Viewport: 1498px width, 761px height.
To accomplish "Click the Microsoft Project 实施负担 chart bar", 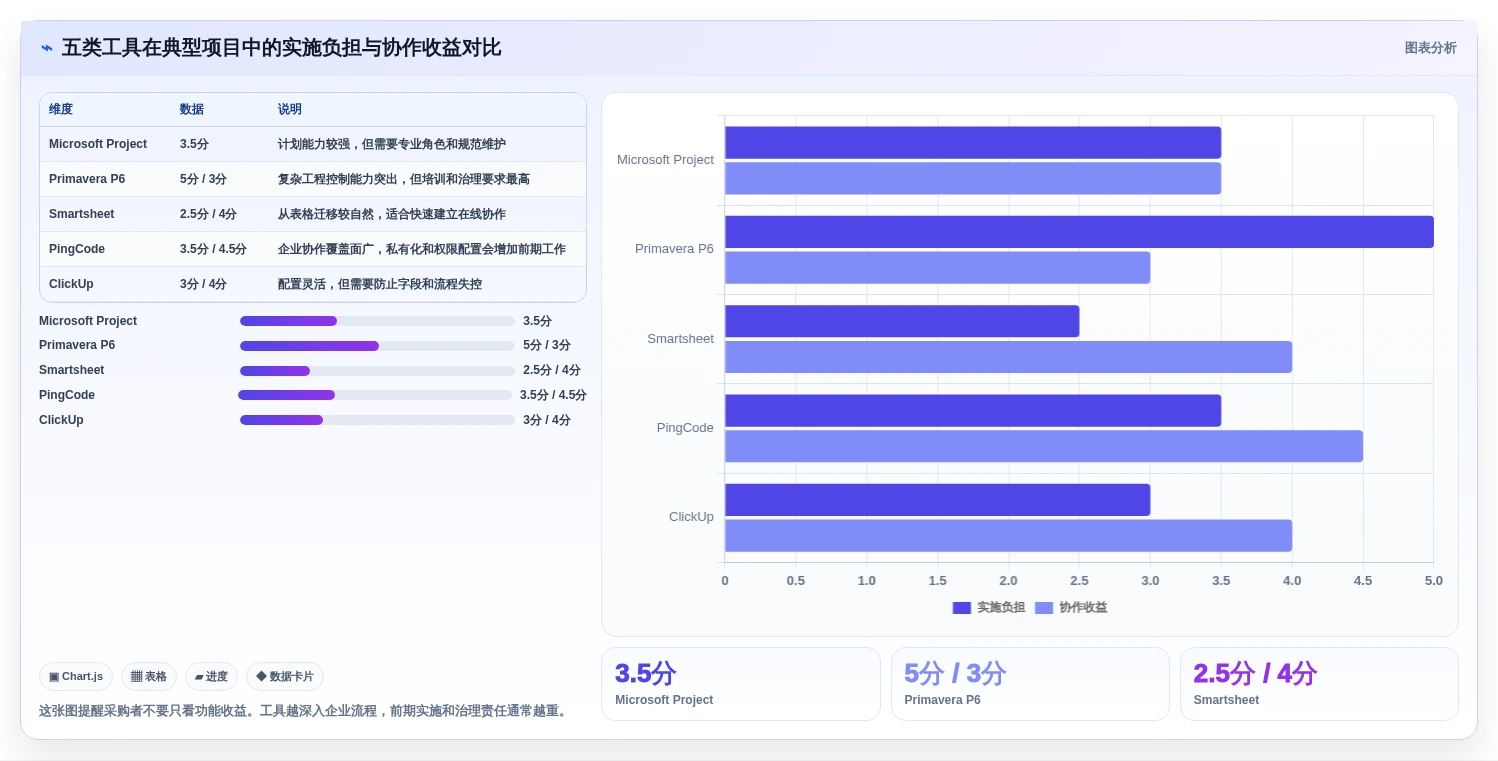I will point(973,142).
